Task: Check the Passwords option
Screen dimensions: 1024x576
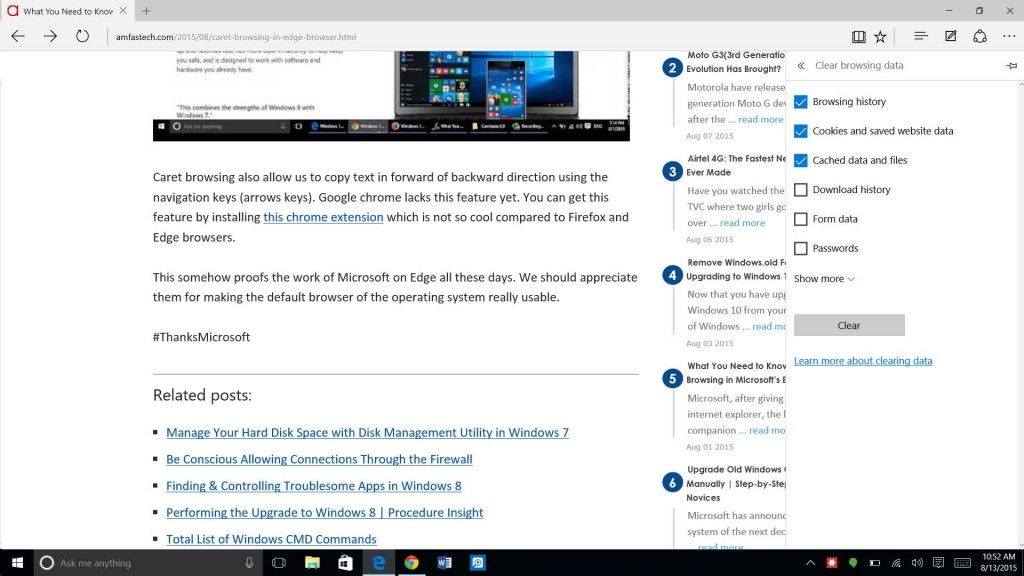Action: [x=801, y=248]
